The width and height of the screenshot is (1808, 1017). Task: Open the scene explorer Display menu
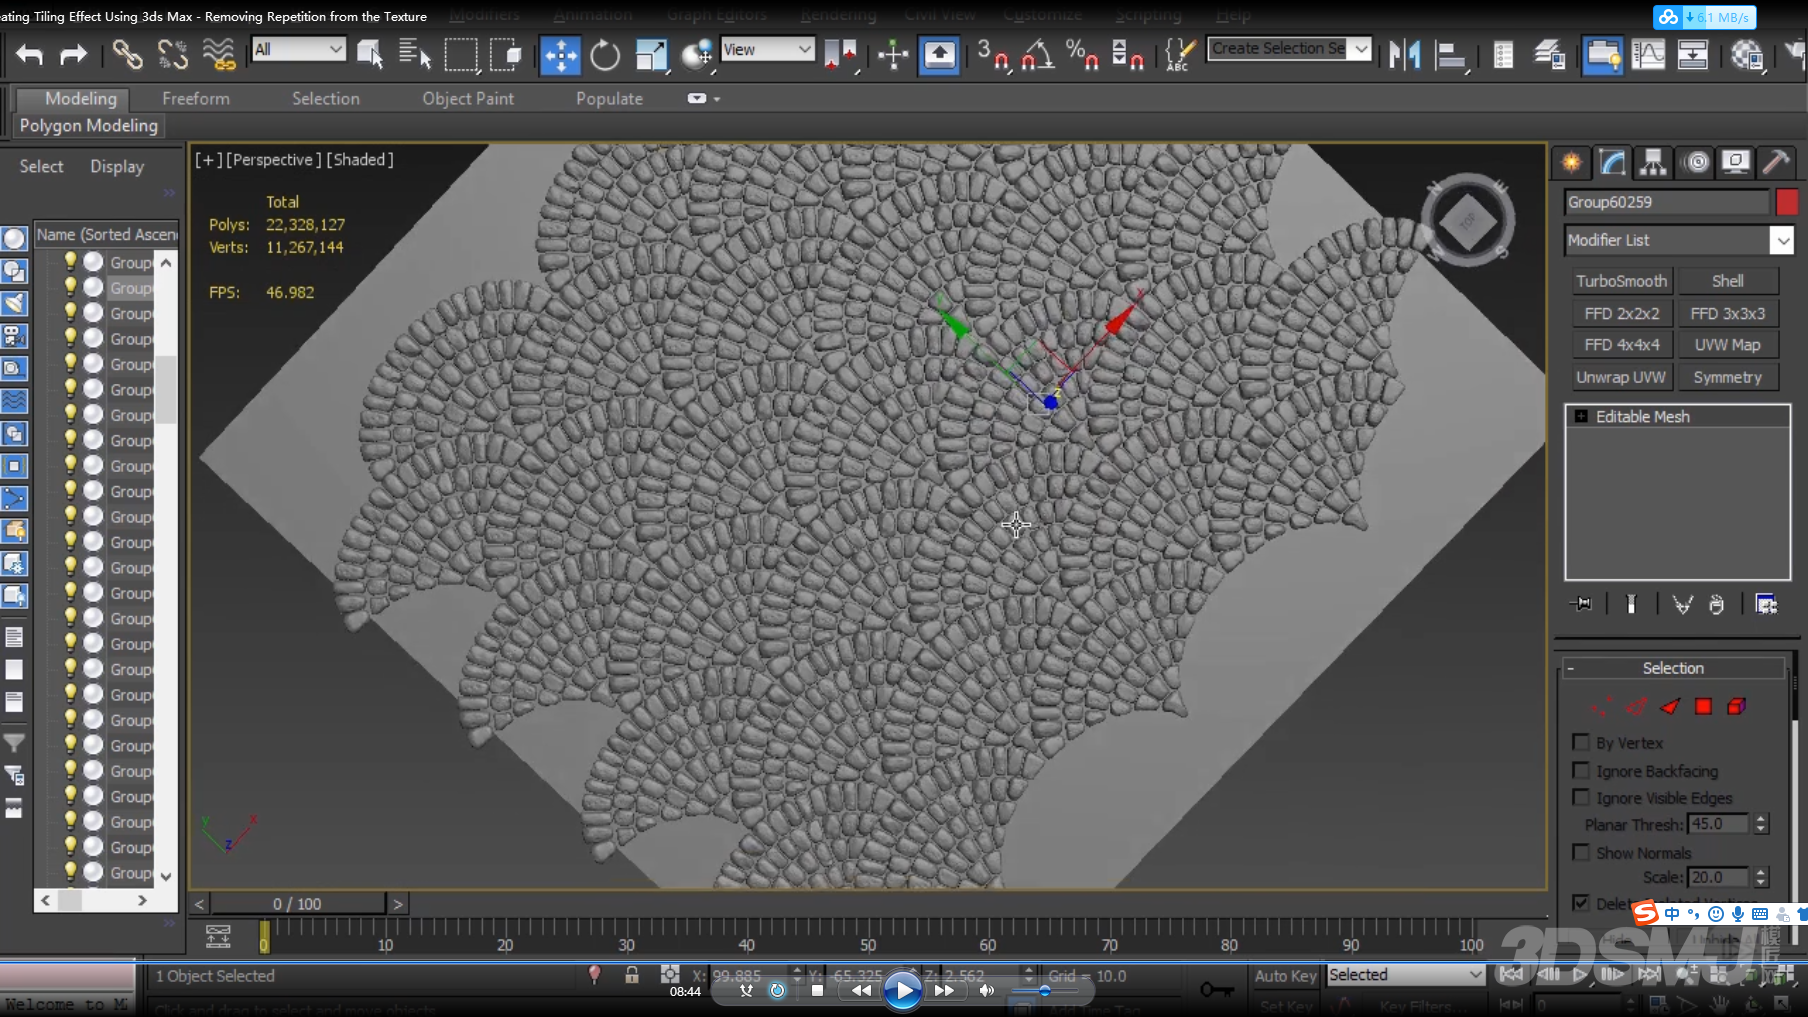pos(117,167)
